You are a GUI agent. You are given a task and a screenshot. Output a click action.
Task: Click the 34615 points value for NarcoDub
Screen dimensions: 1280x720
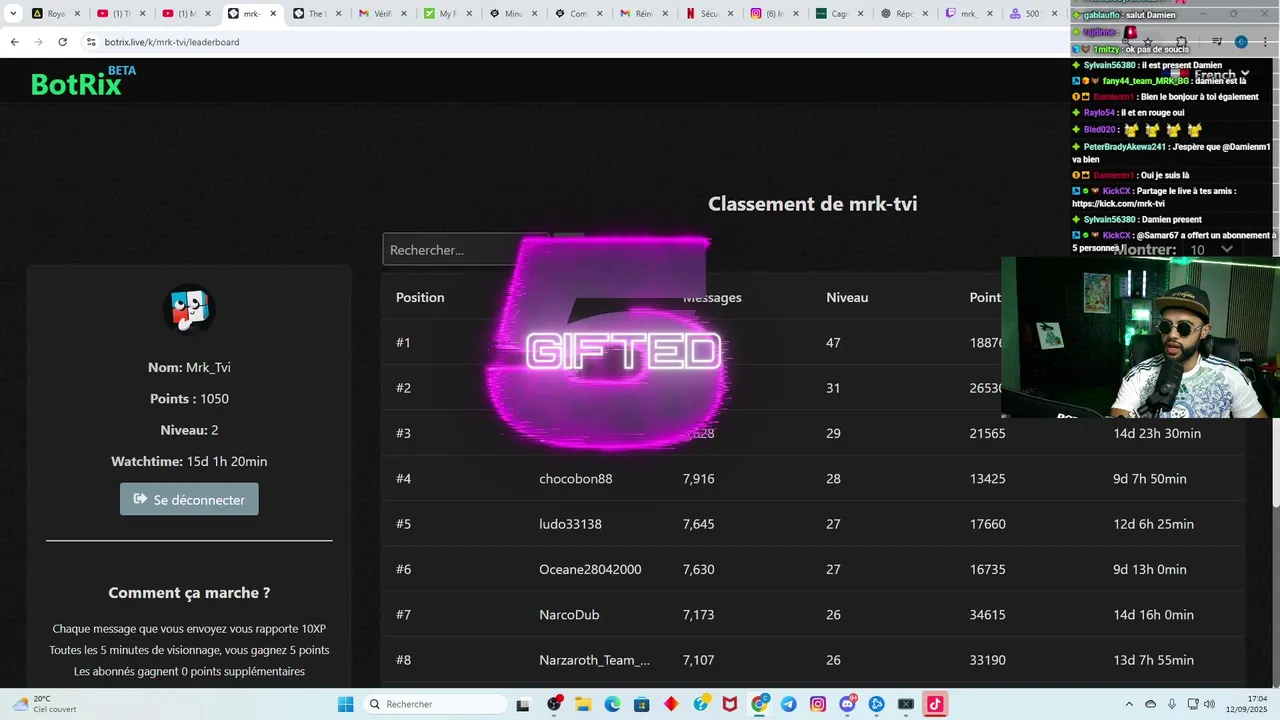click(x=988, y=615)
